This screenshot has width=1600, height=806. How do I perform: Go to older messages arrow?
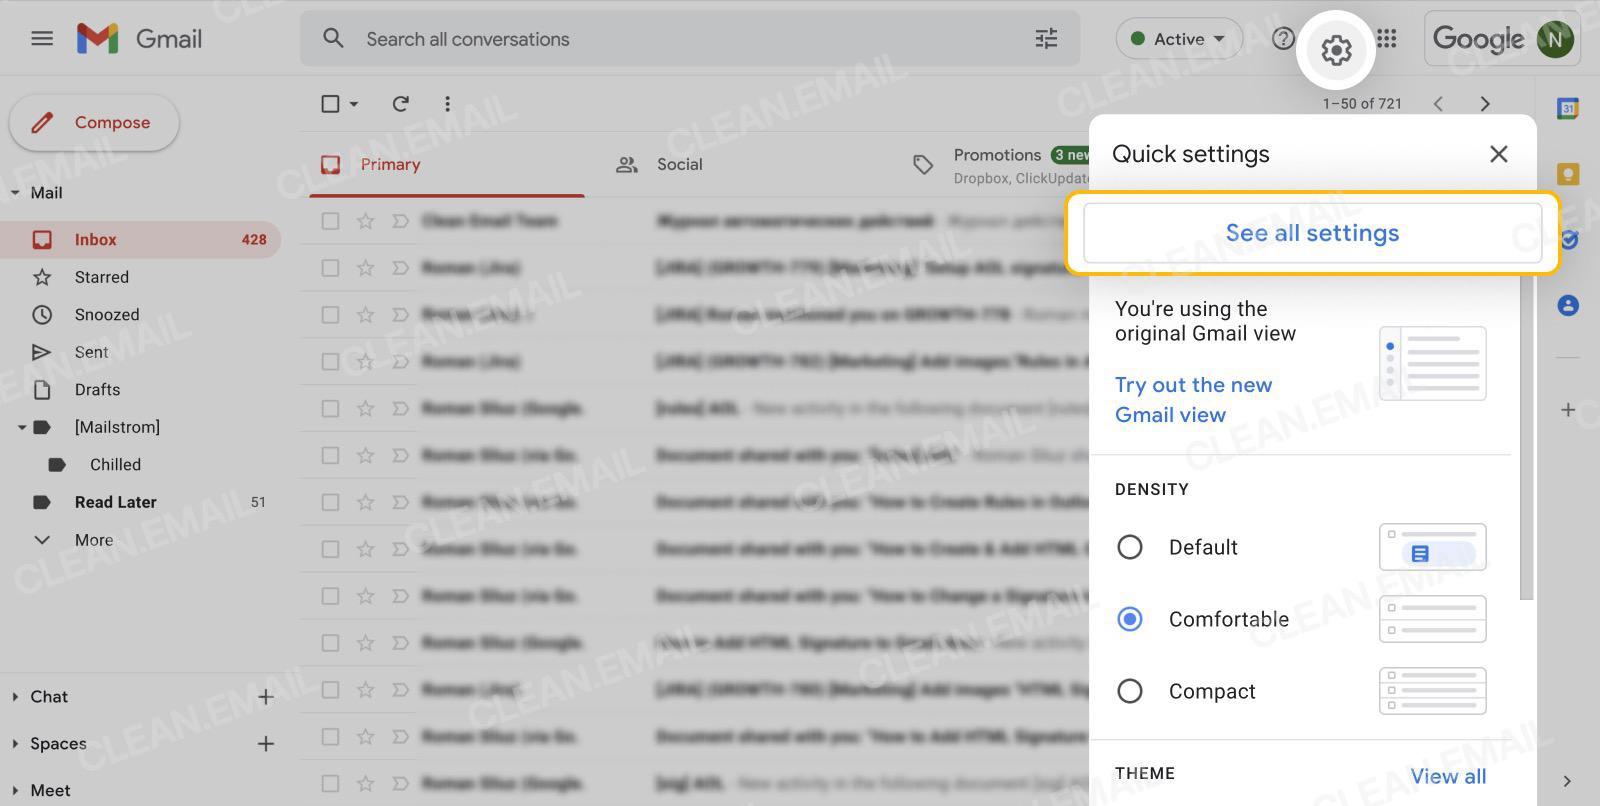point(1485,104)
